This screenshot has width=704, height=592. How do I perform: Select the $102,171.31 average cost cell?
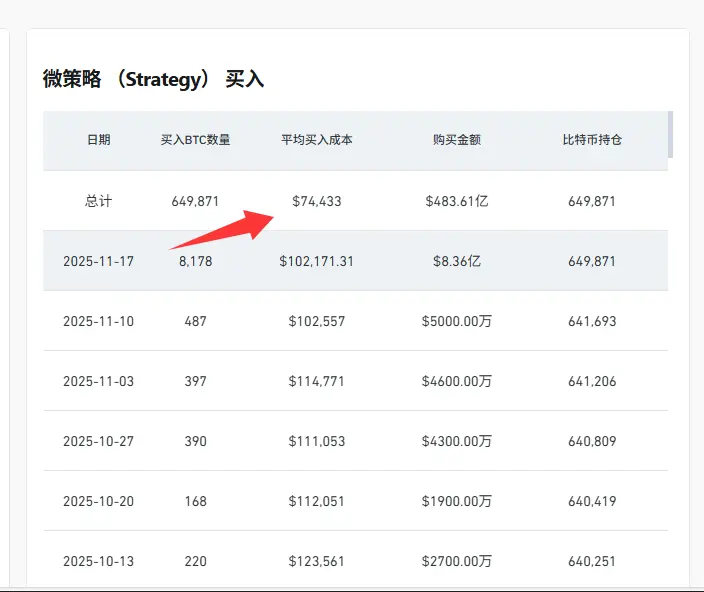(317, 261)
